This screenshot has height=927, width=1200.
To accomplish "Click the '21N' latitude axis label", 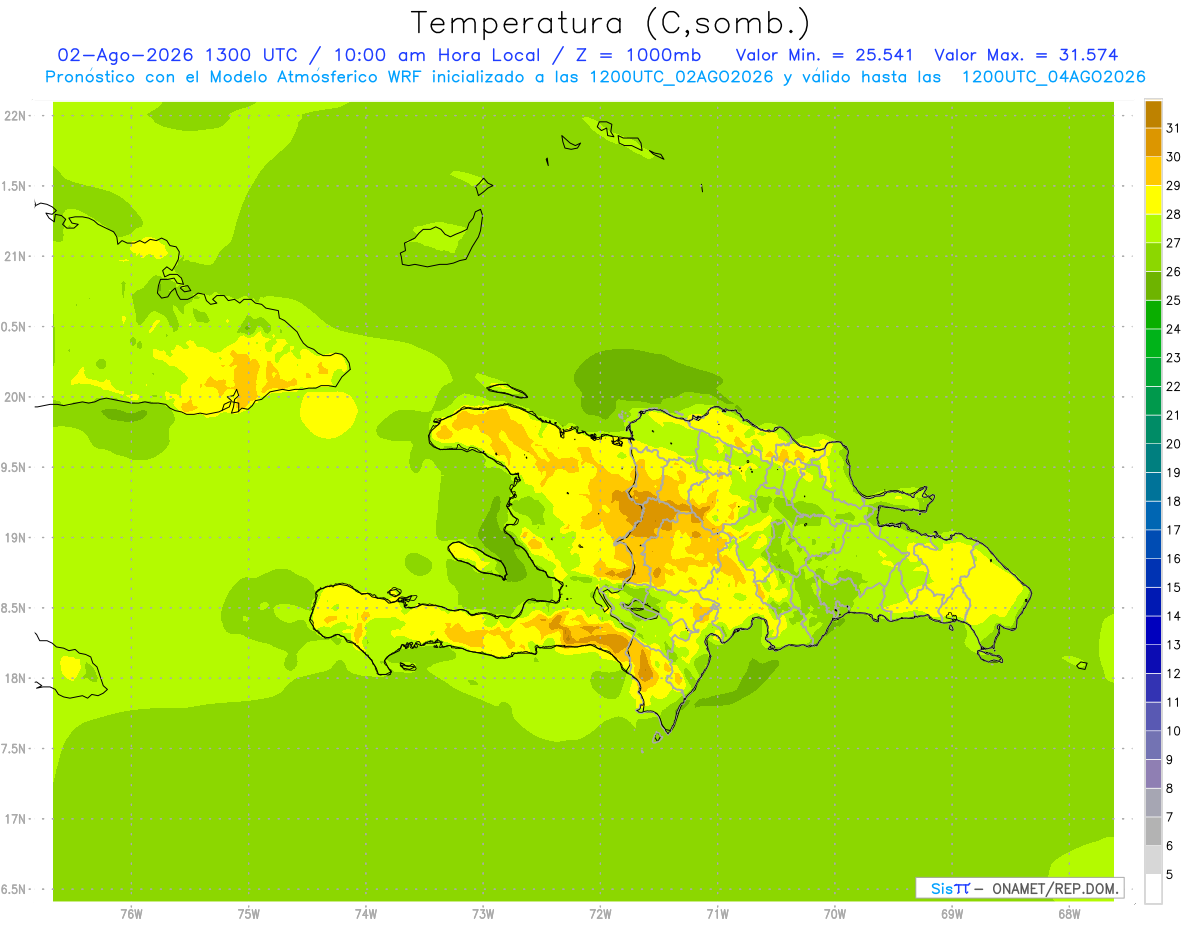I will coord(15,256).
